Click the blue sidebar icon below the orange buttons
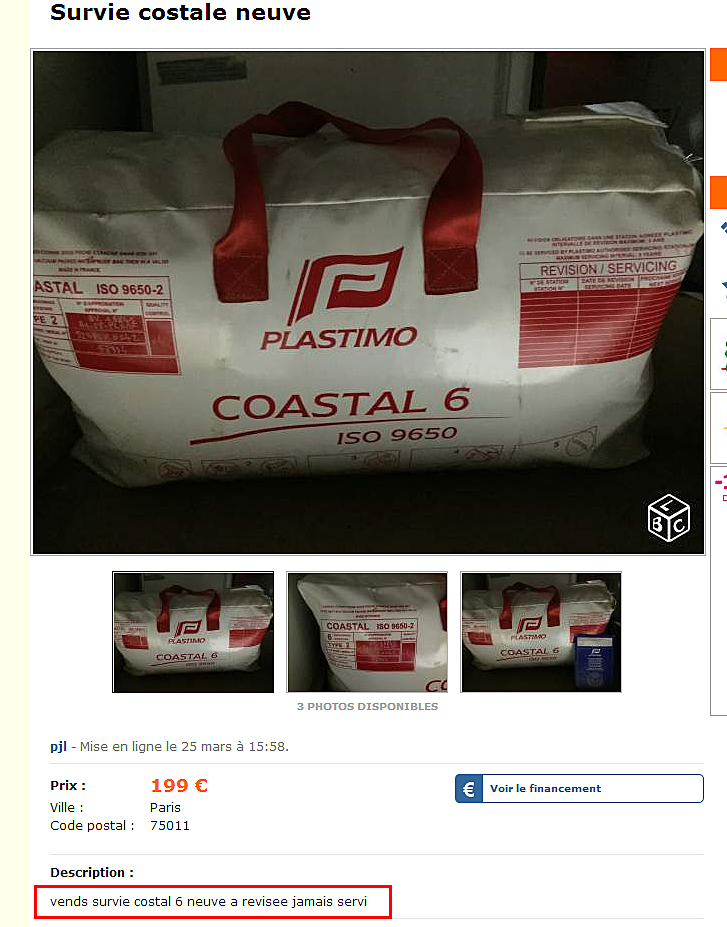Screen dimensions: 727x927 click(x=723, y=227)
